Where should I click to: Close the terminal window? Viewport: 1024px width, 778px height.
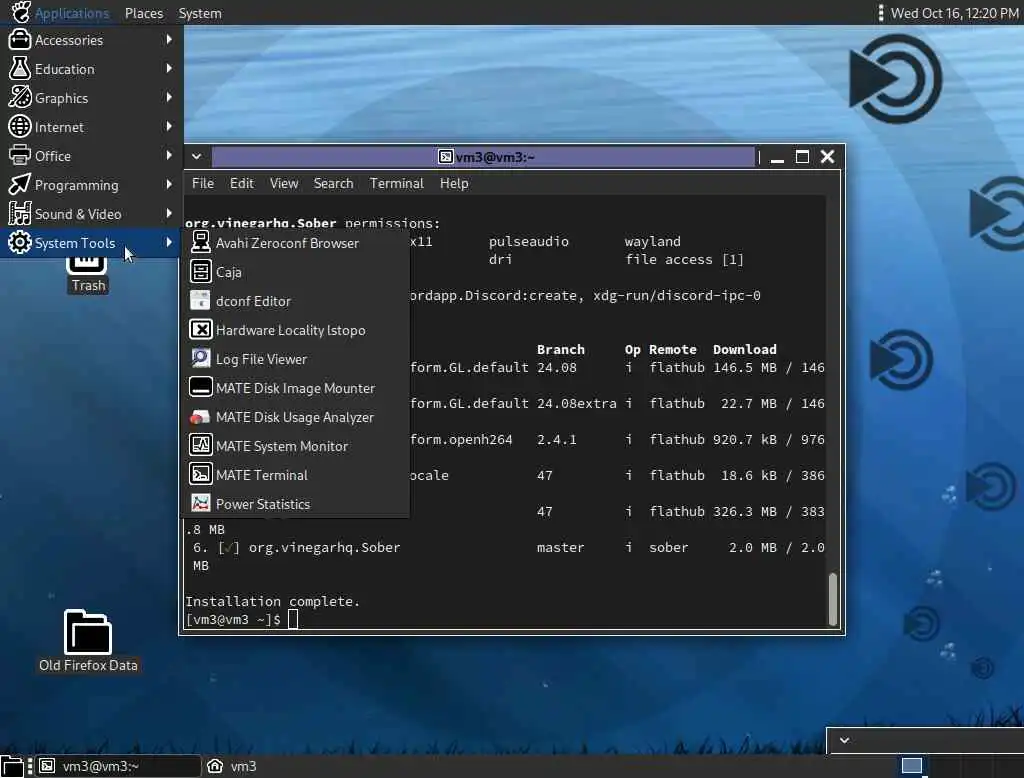pyautogui.click(x=827, y=157)
